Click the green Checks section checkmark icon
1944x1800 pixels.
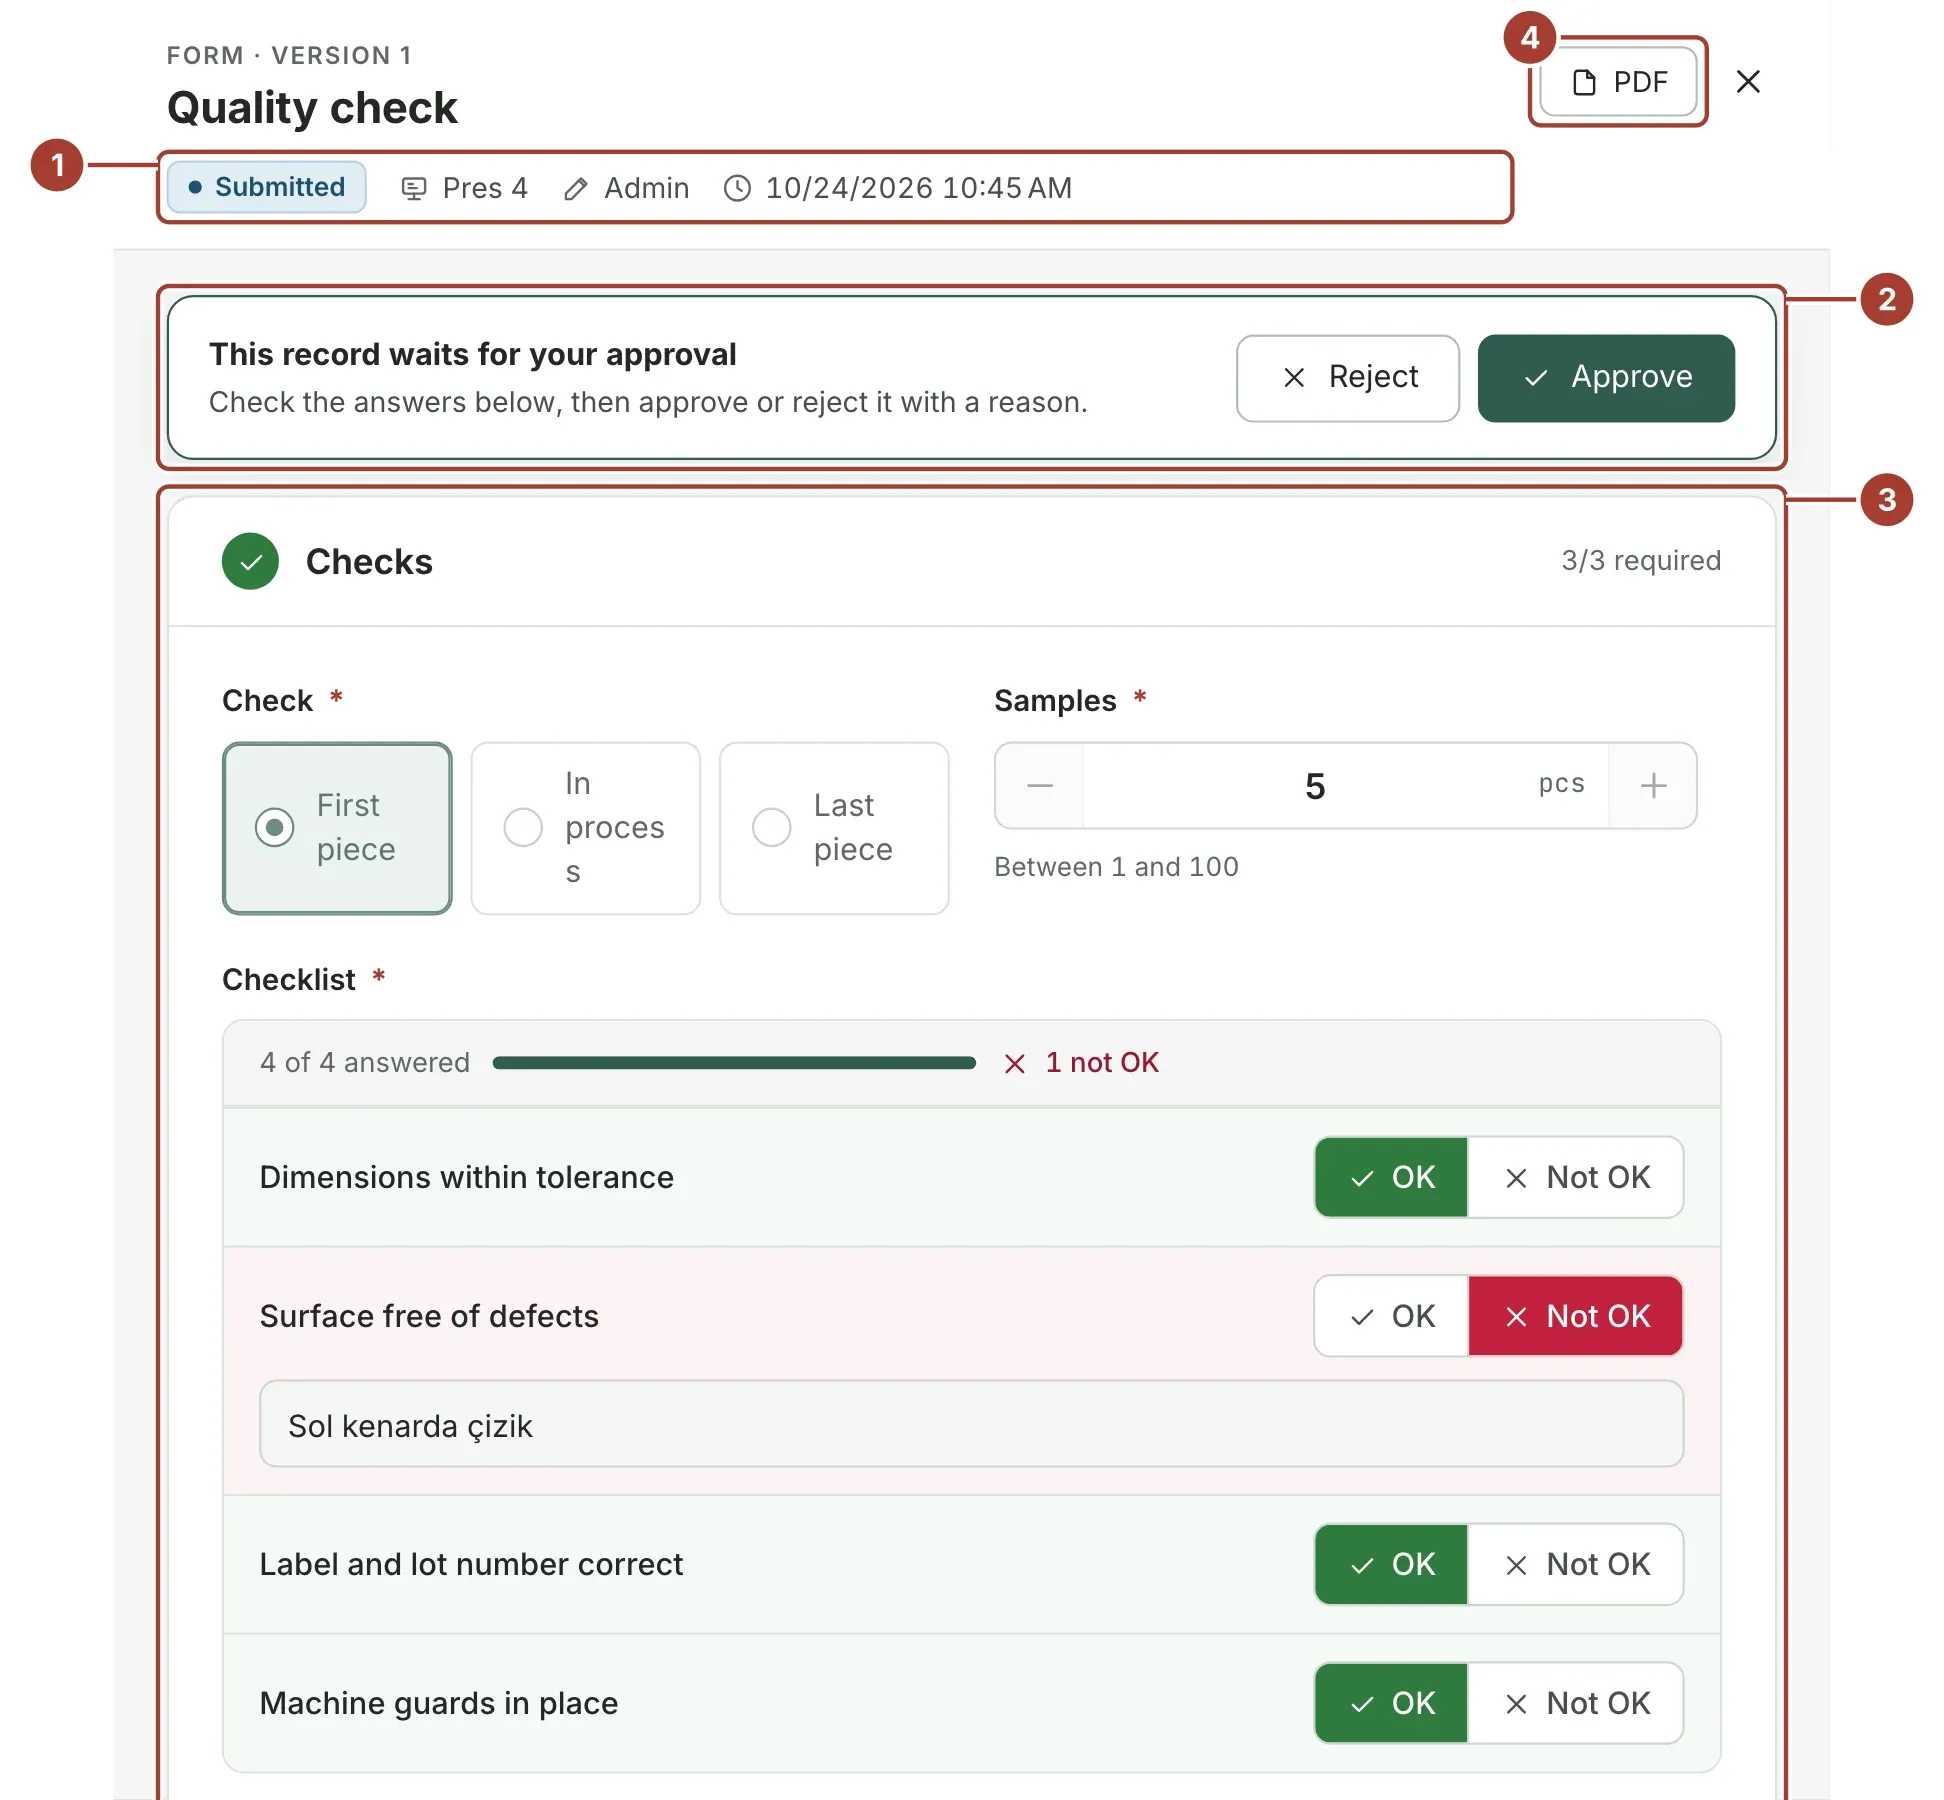(x=250, y=561)
